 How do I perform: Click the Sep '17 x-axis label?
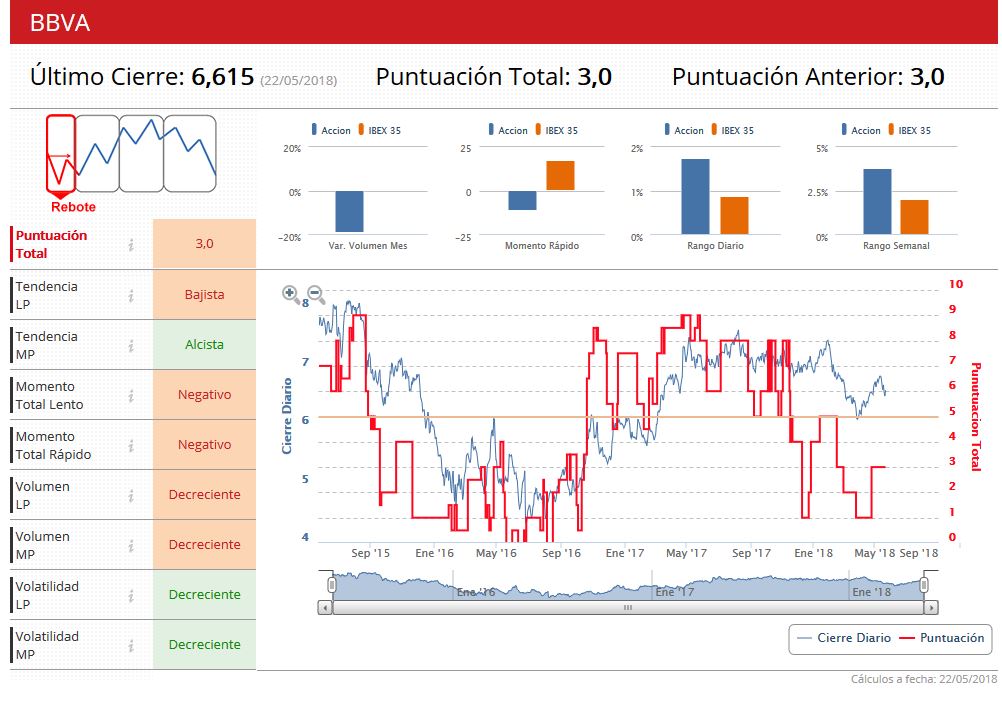(752, 553)
